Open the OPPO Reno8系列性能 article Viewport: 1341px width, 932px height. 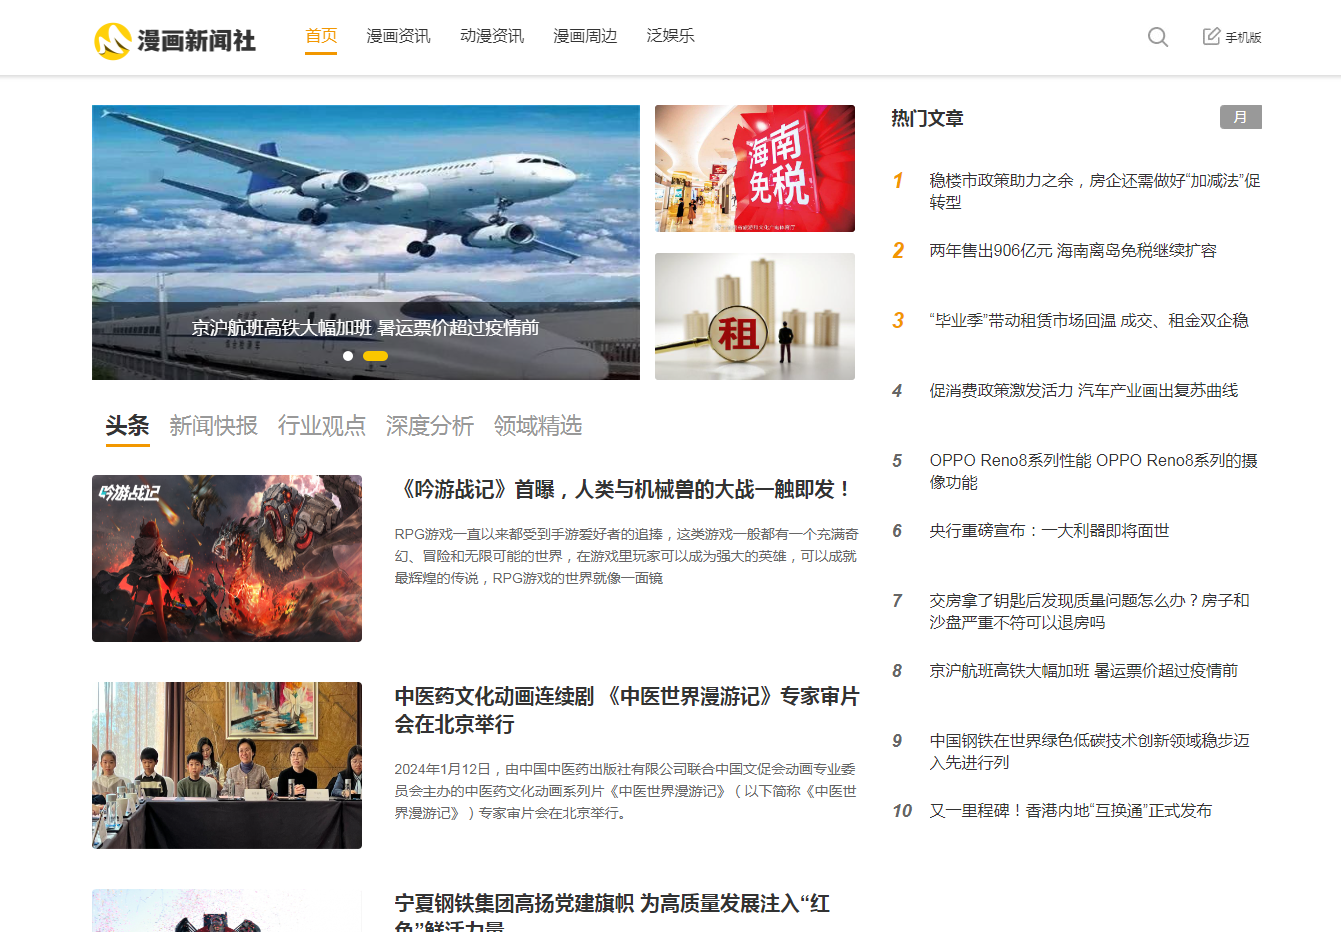[1094, 471]
